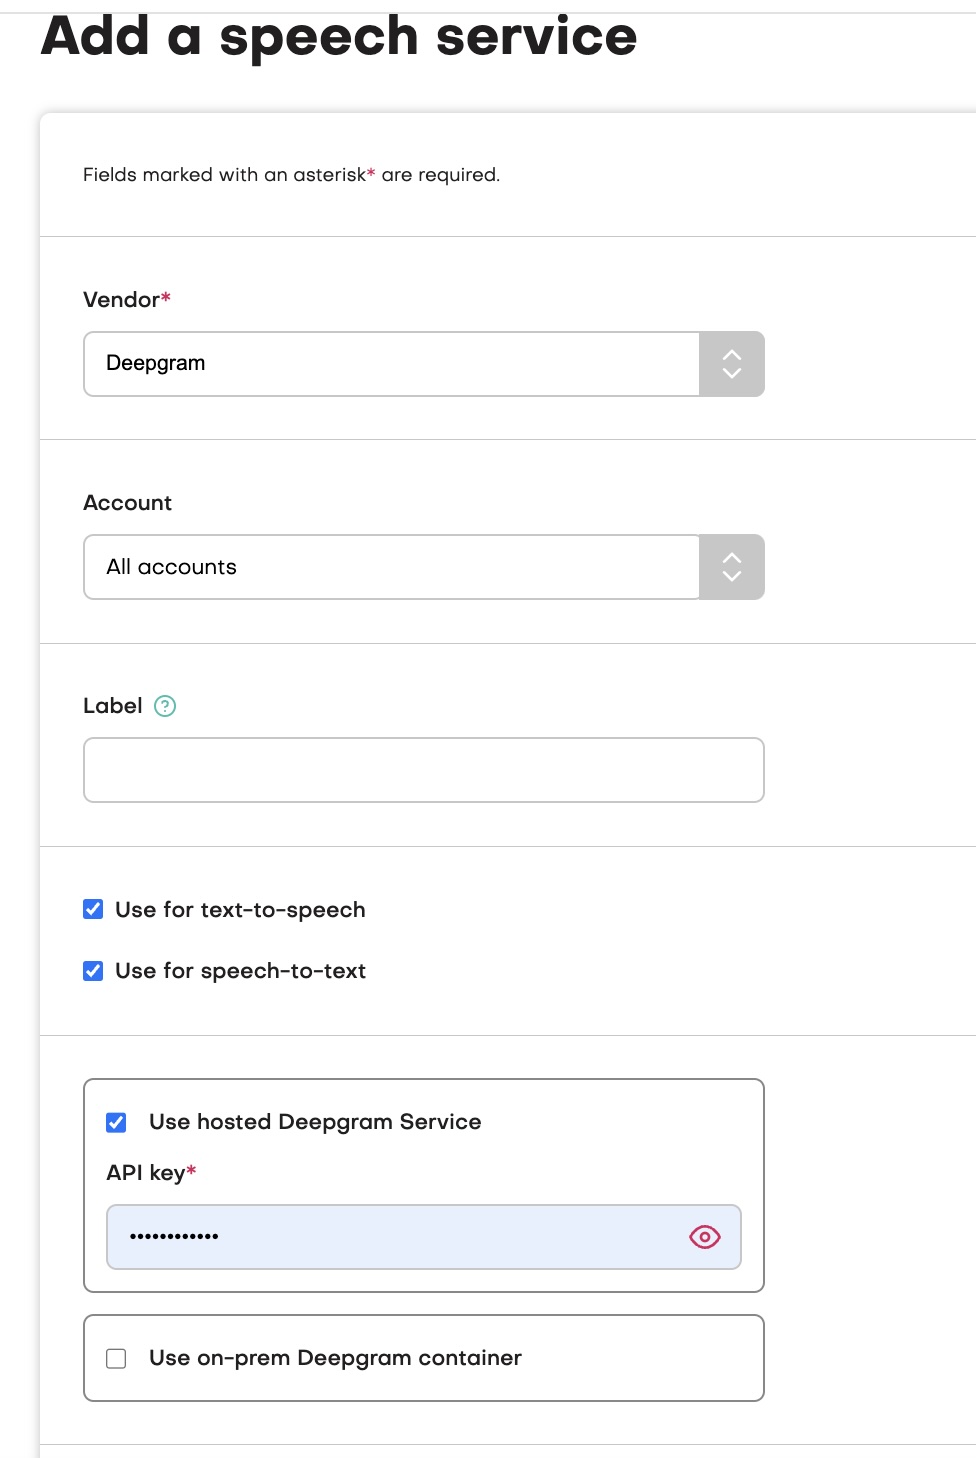This screenshot has width=976, height=1458.
Task: Enable Use on-prem Deepgram container
Action: (x=116, y=1358)
